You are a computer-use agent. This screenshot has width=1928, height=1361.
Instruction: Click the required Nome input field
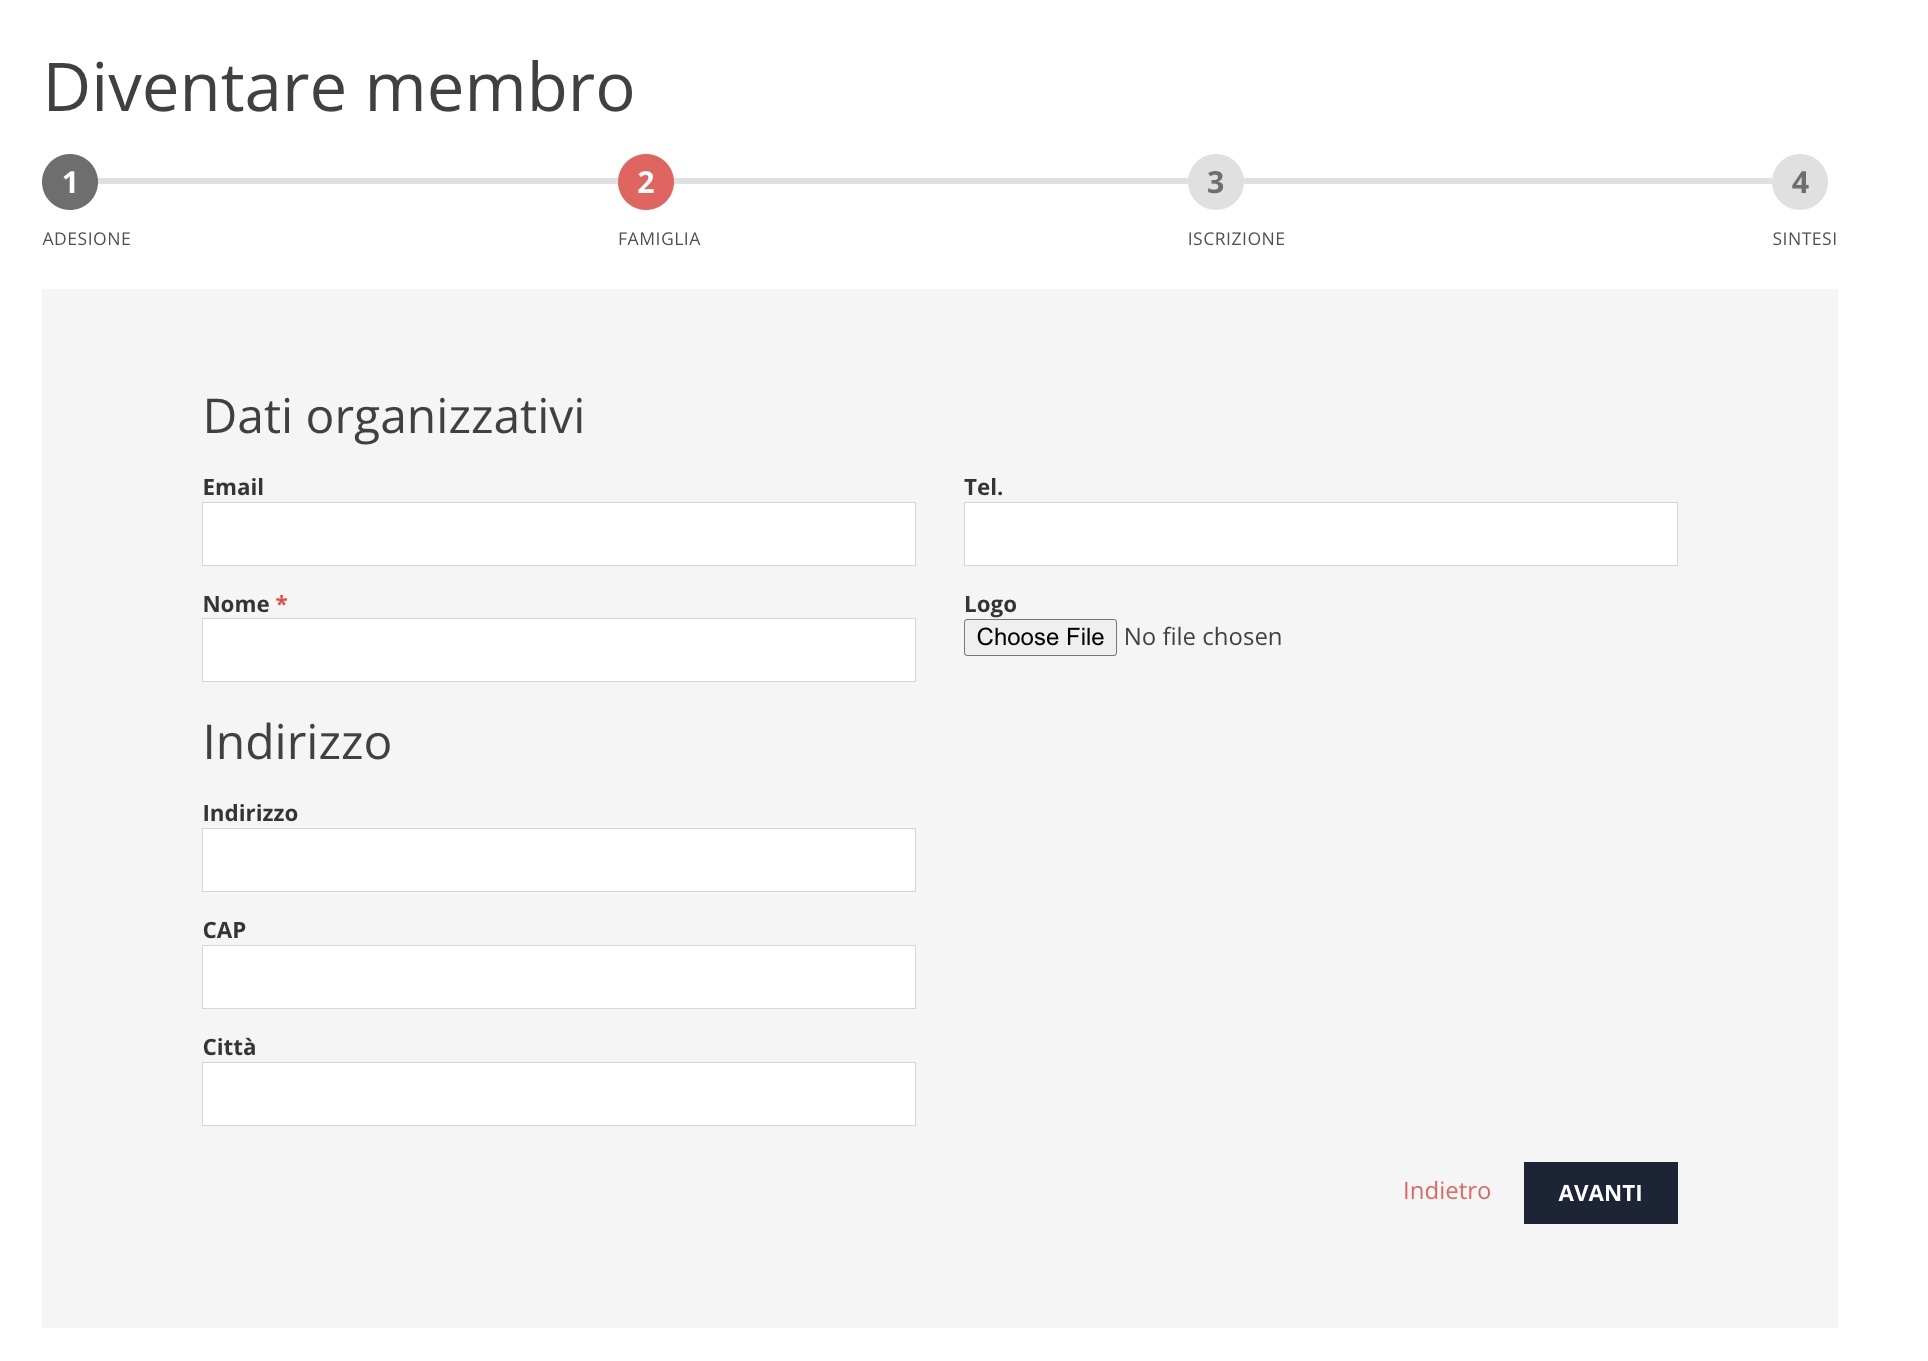(x=558, y=650)
